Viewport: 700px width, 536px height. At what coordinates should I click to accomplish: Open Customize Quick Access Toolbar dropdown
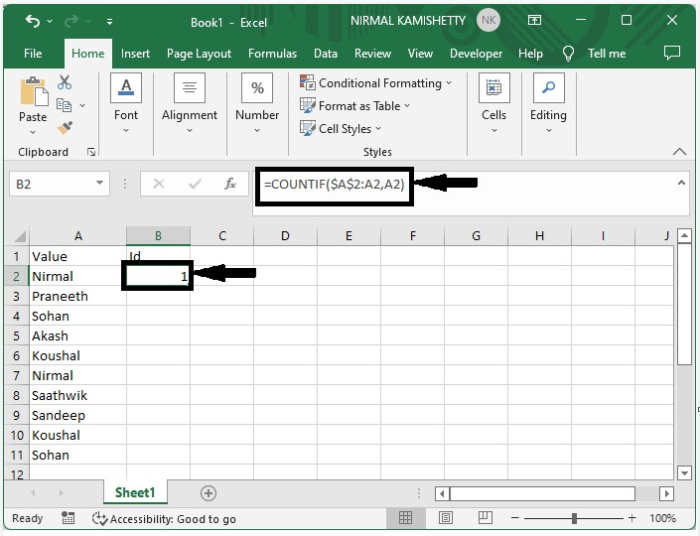pyautogui.click(x=109, y=21)
